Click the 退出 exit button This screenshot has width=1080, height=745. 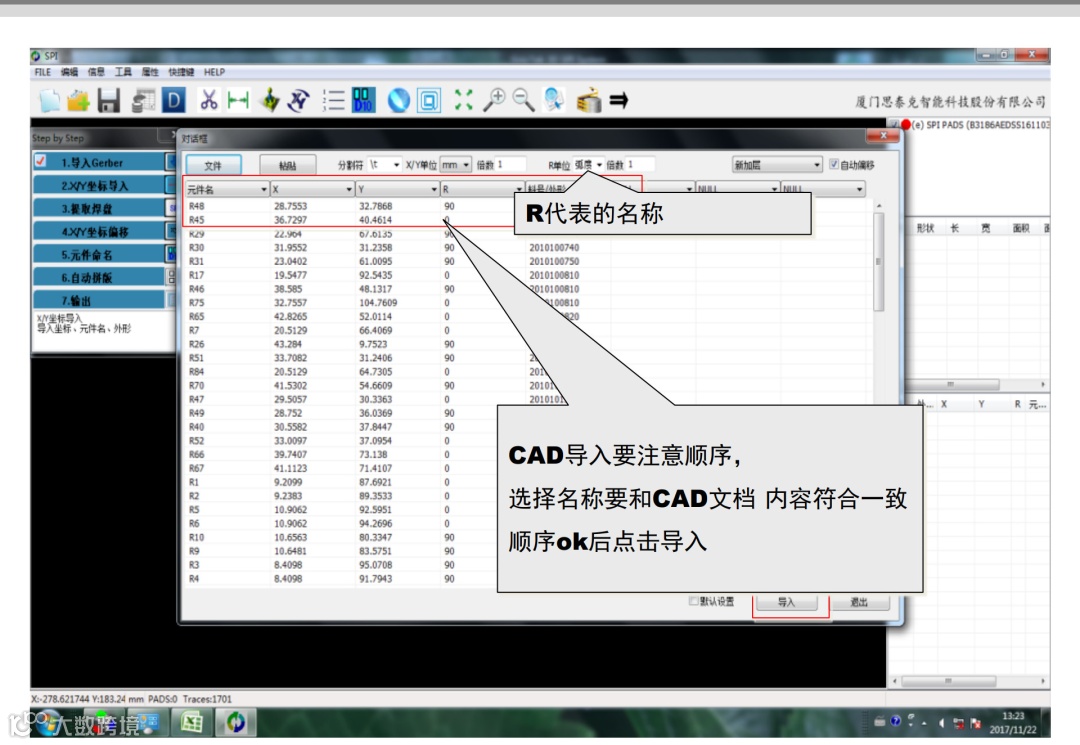859,602
